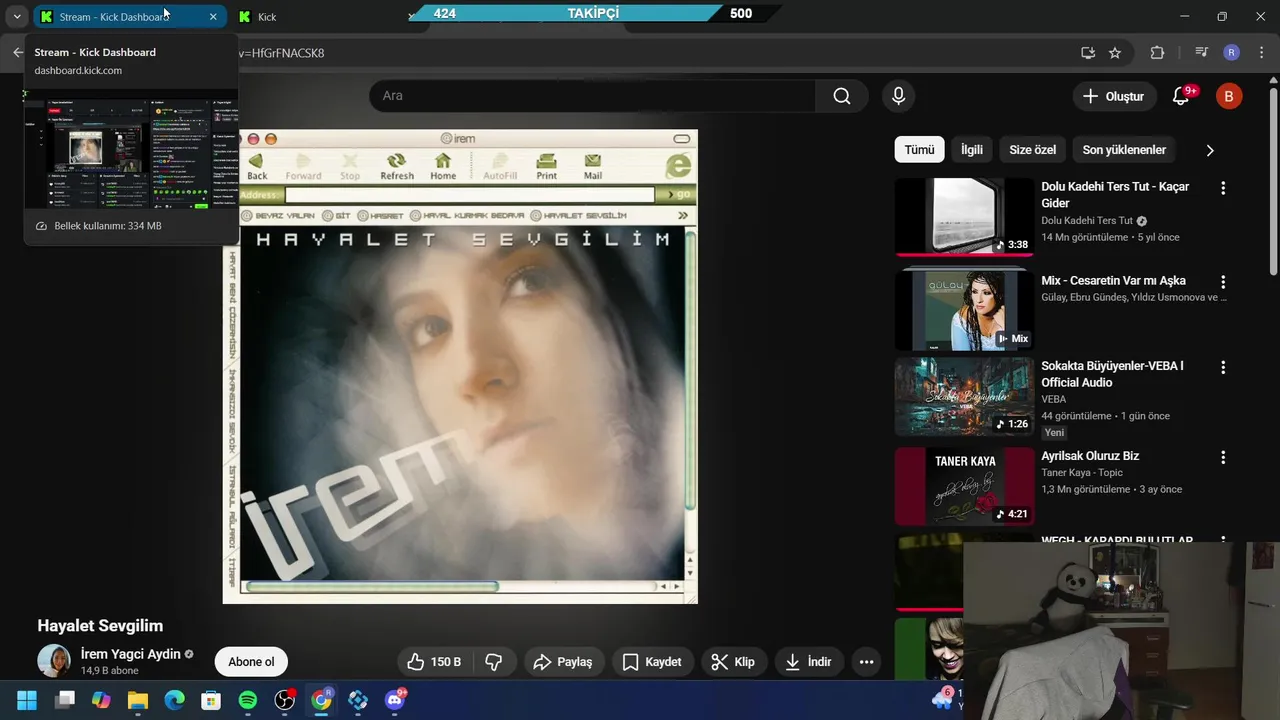Select the Tümü filter chip

(x=919, y=150)
